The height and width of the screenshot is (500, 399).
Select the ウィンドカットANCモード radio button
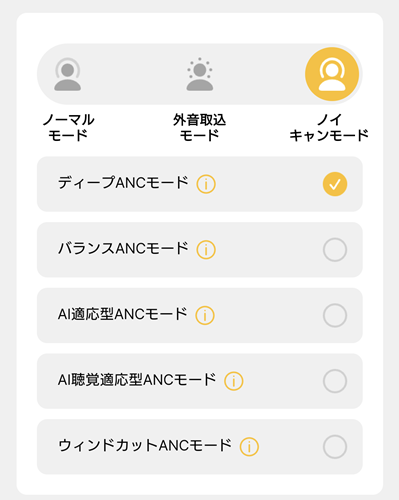point(335,447)
